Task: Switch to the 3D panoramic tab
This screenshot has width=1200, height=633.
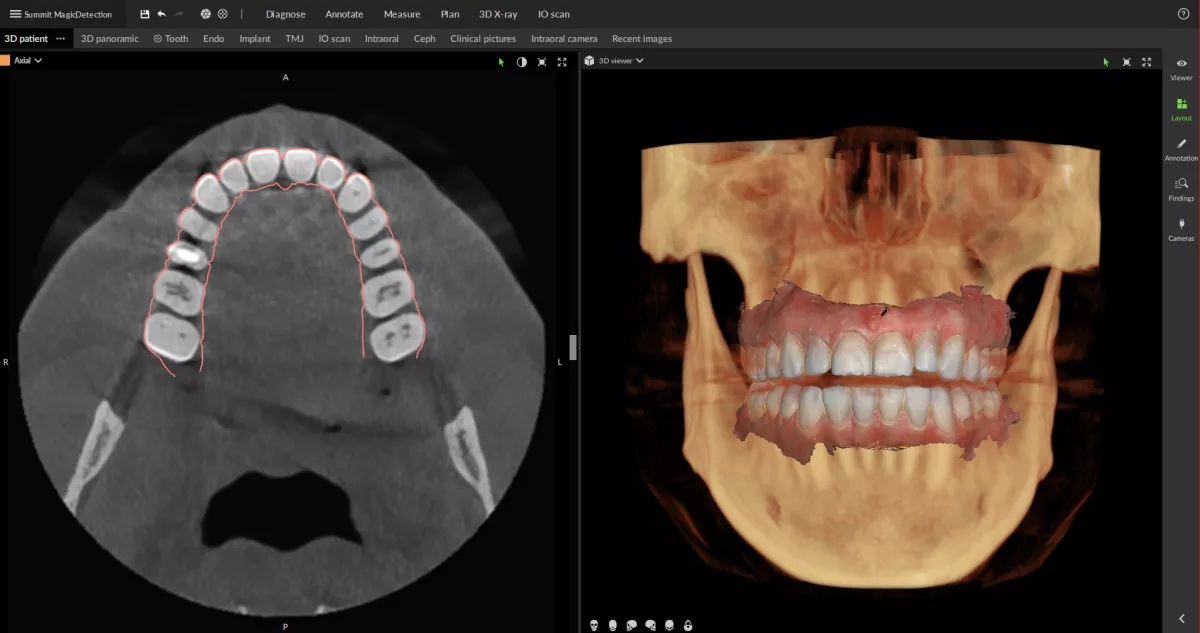Action: (x=109, y=39)
